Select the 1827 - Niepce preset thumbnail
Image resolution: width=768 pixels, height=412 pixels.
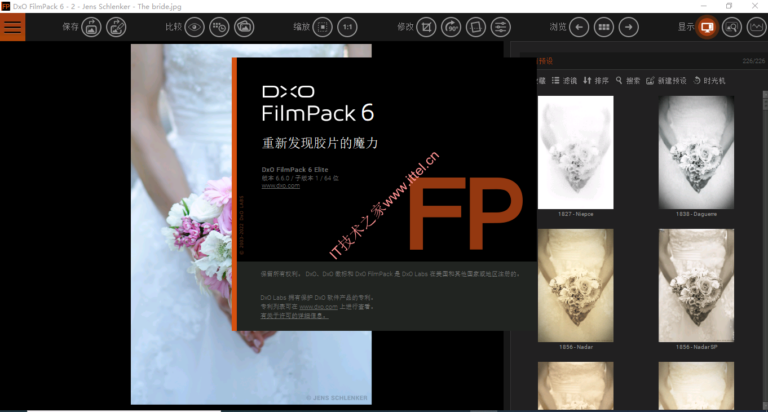[576, 152]
